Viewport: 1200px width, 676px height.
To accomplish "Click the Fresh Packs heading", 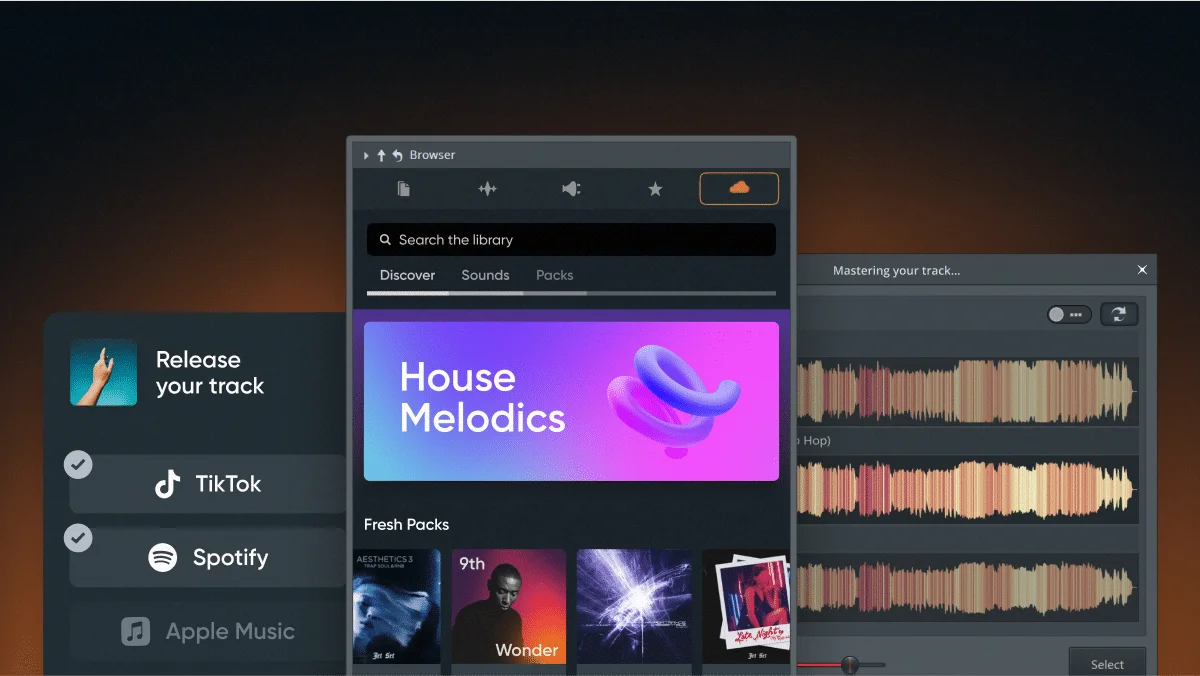I will point(406,524).
